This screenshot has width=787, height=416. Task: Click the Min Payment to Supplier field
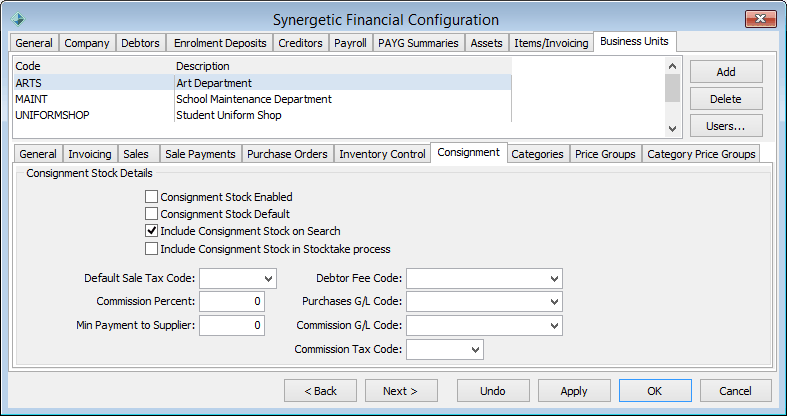pyautogui.click(x=232, y=326)
